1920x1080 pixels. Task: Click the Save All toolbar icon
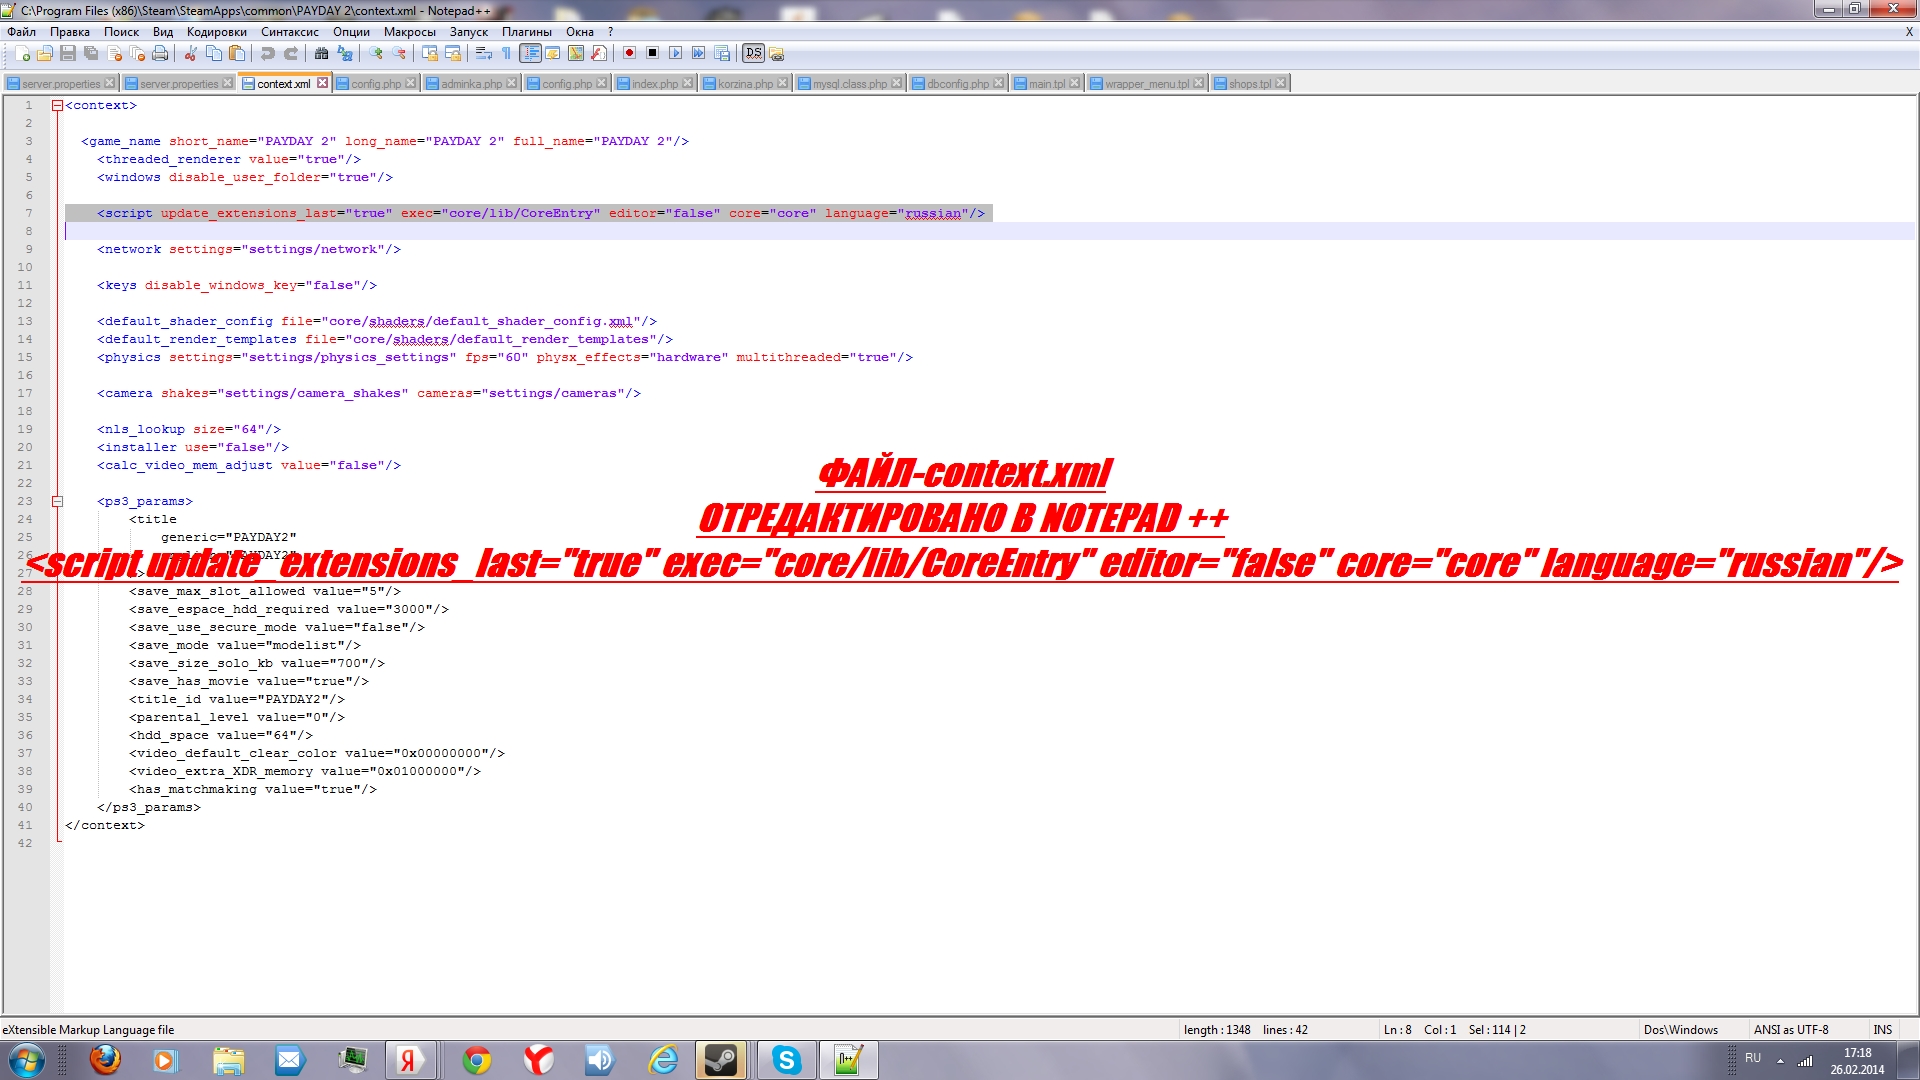point(91,54)
